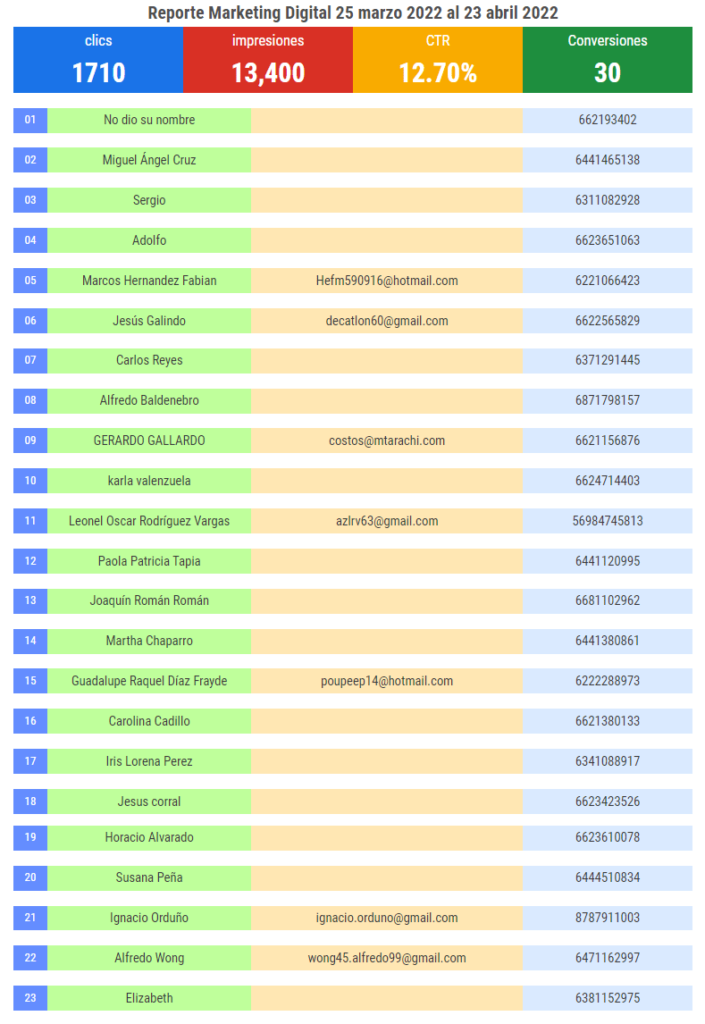Click email costos@mtarachi.com
Screen dimensions: 705x1024
click(387, 441)
